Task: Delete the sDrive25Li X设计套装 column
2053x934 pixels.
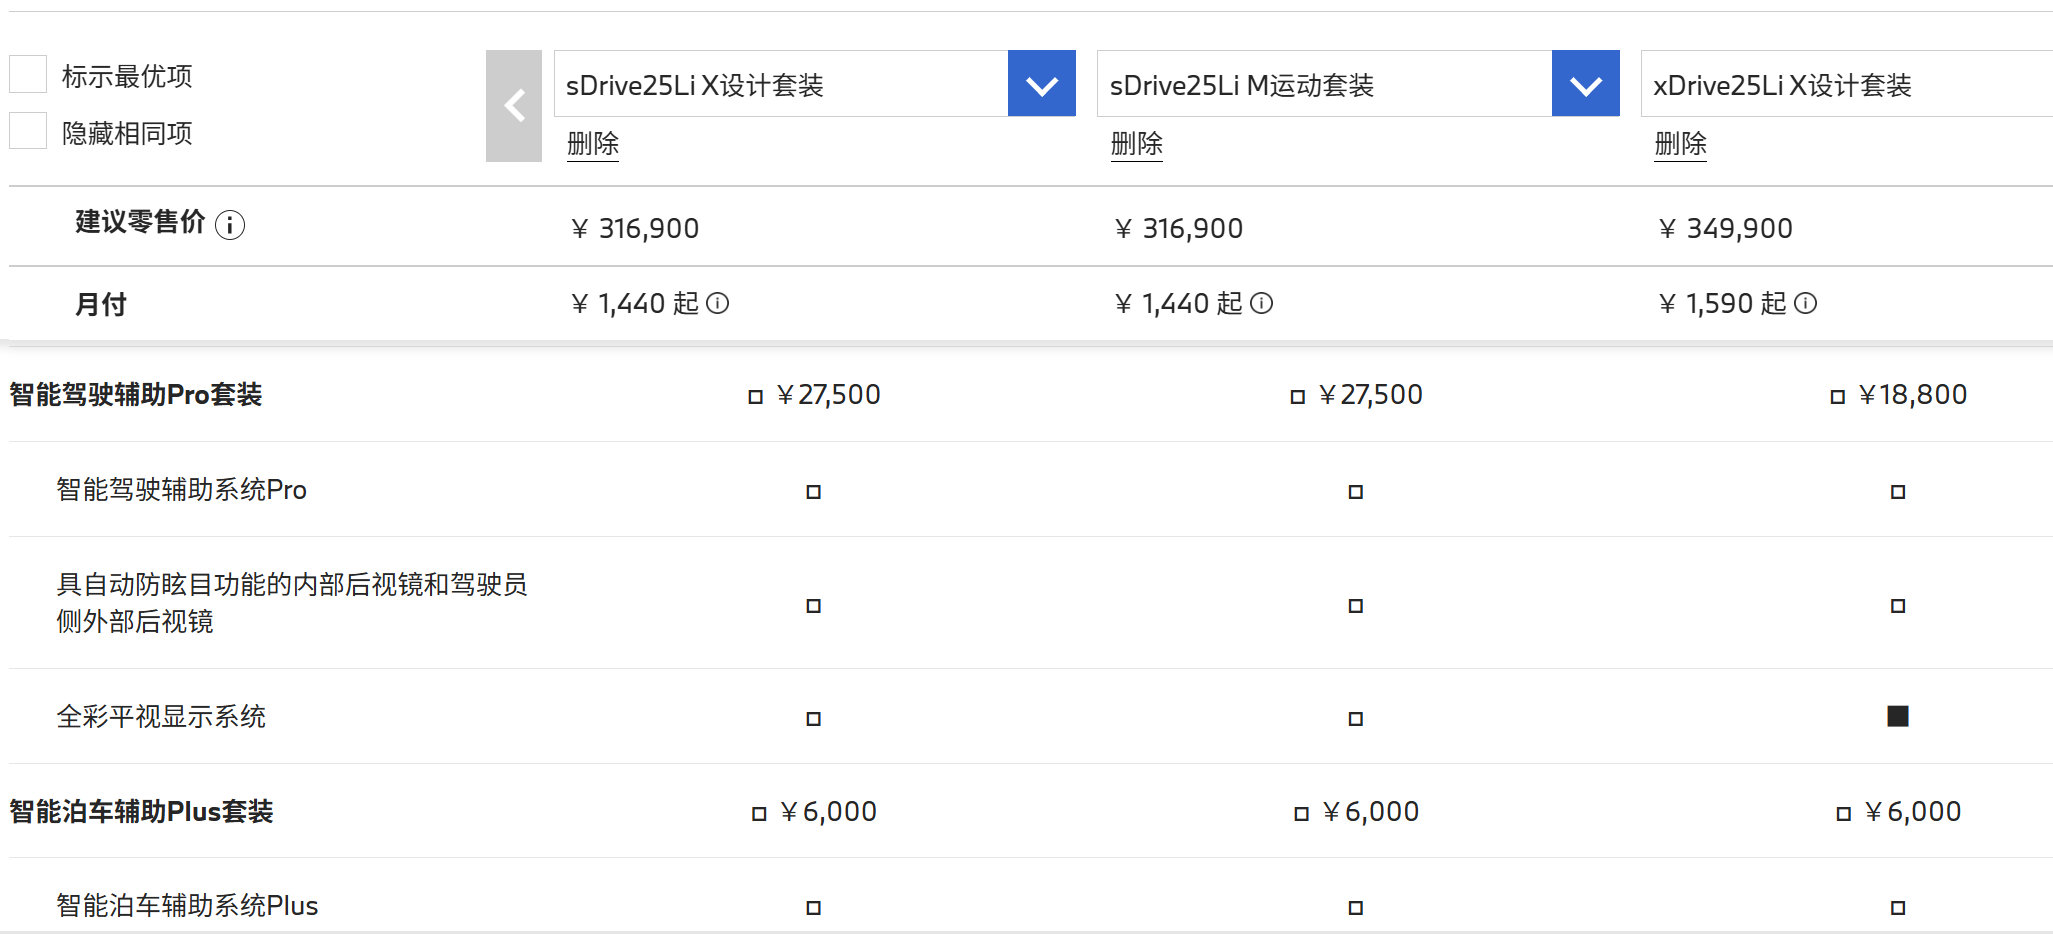Action: click(593, 144)
